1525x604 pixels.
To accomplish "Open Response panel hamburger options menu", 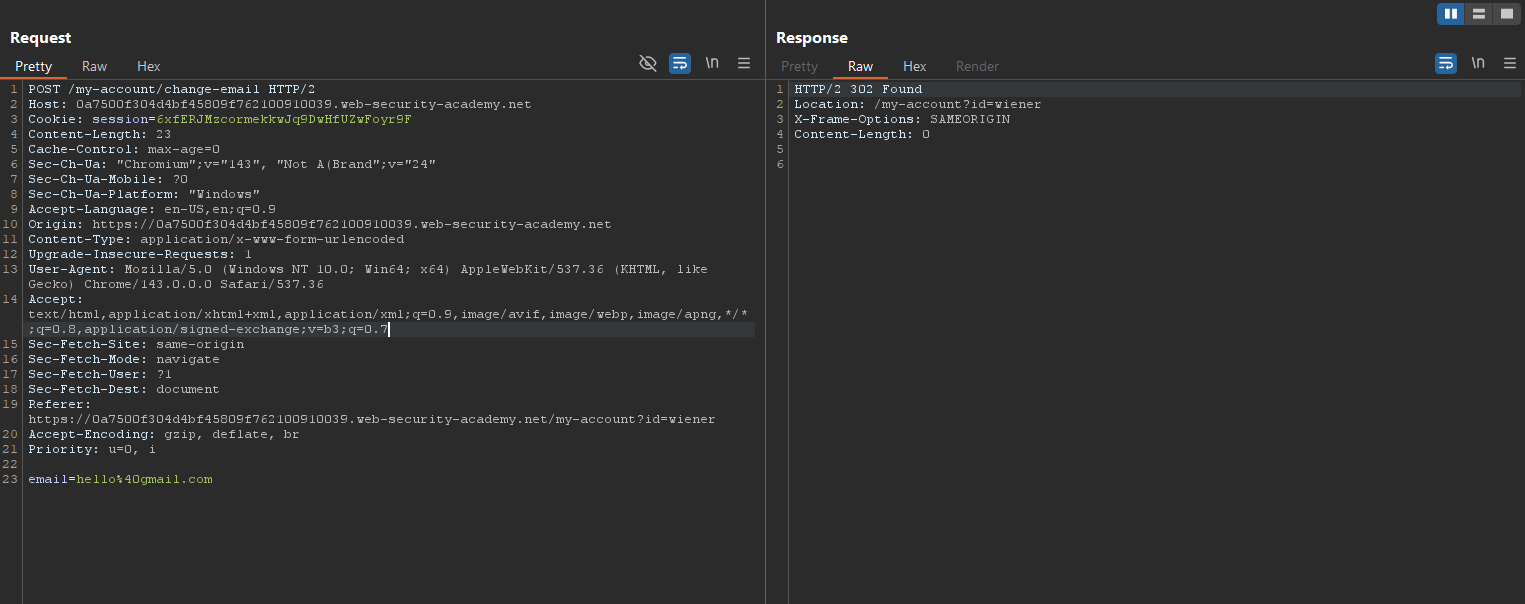I will pyautogui.click(x=1510, y=63).
